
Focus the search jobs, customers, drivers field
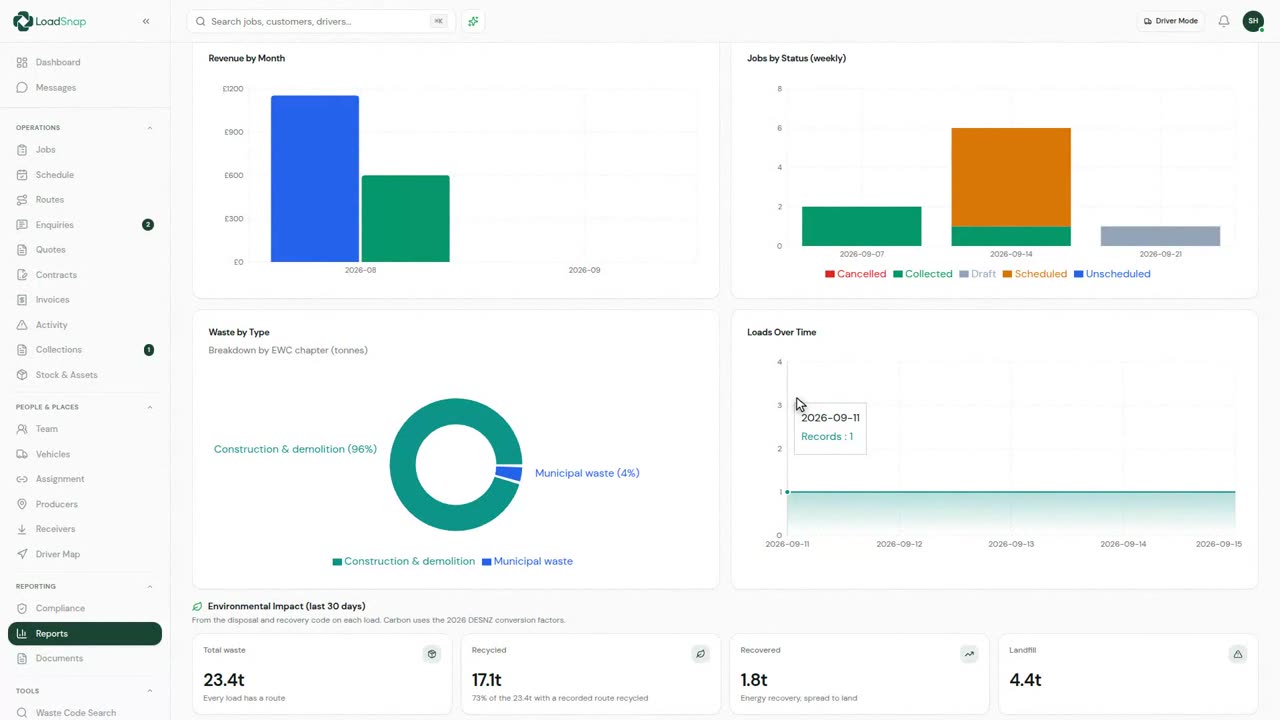pos(321,21)
